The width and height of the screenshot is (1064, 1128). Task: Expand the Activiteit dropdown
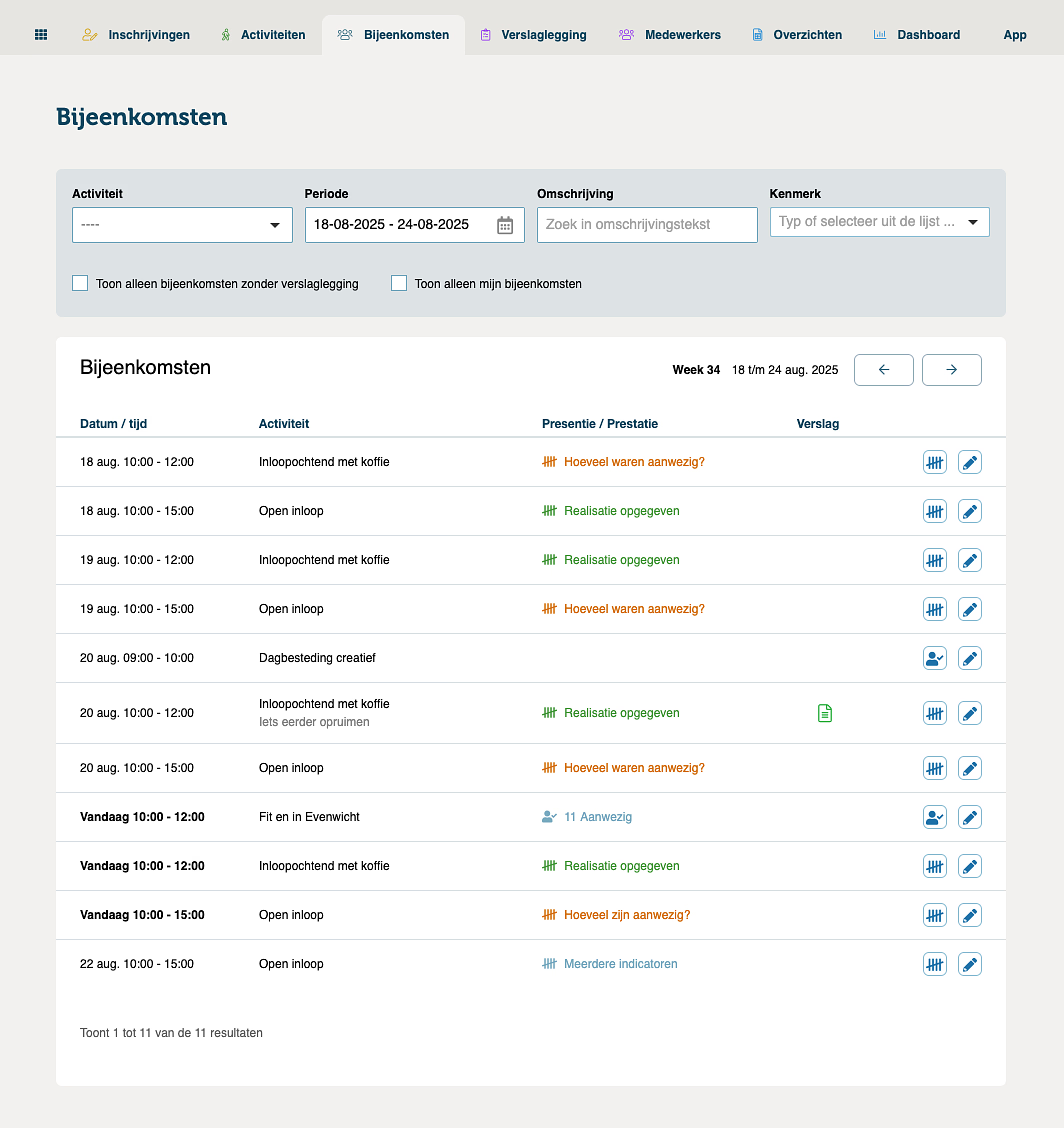[x=182, y=225]
